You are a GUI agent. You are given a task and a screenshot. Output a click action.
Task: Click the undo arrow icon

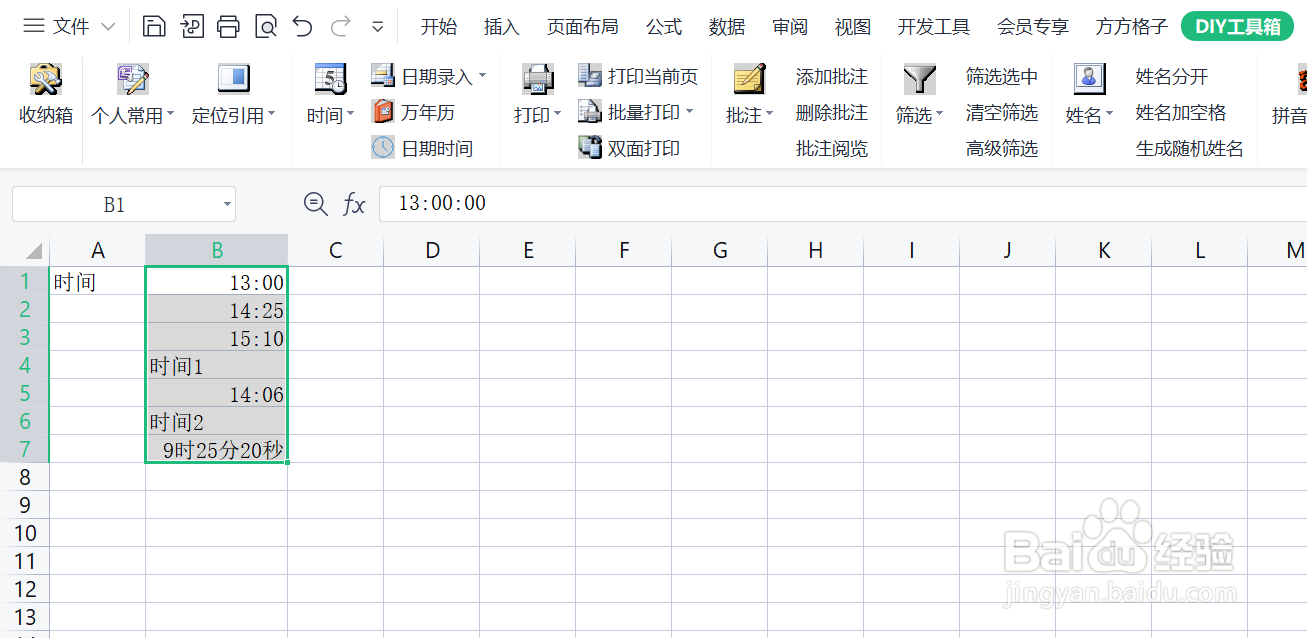pos(303,27)
